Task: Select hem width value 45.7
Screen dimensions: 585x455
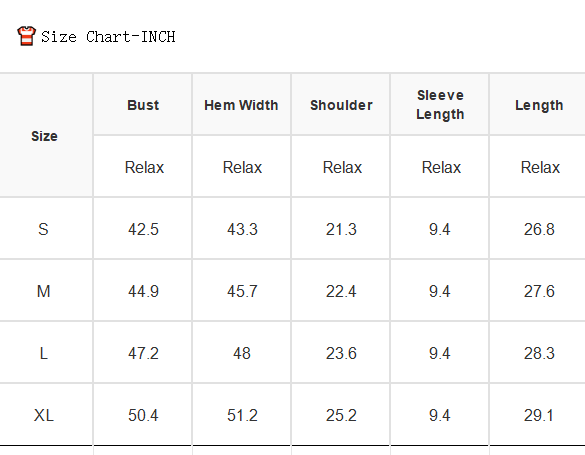Action: pyautogui.click(x=242, y=291)
